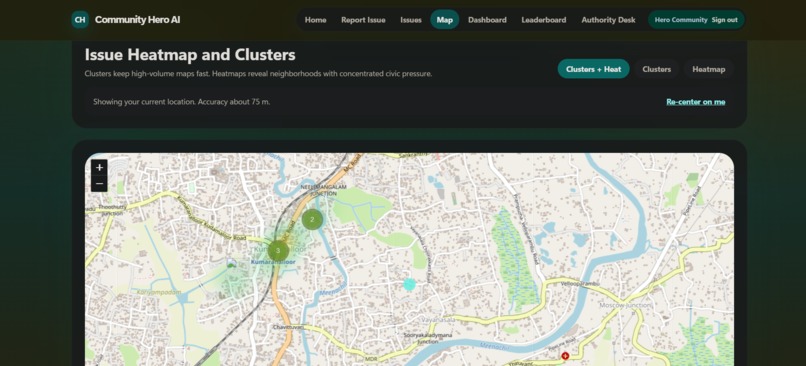Zoom out with the map minus button

pos(99,184)
